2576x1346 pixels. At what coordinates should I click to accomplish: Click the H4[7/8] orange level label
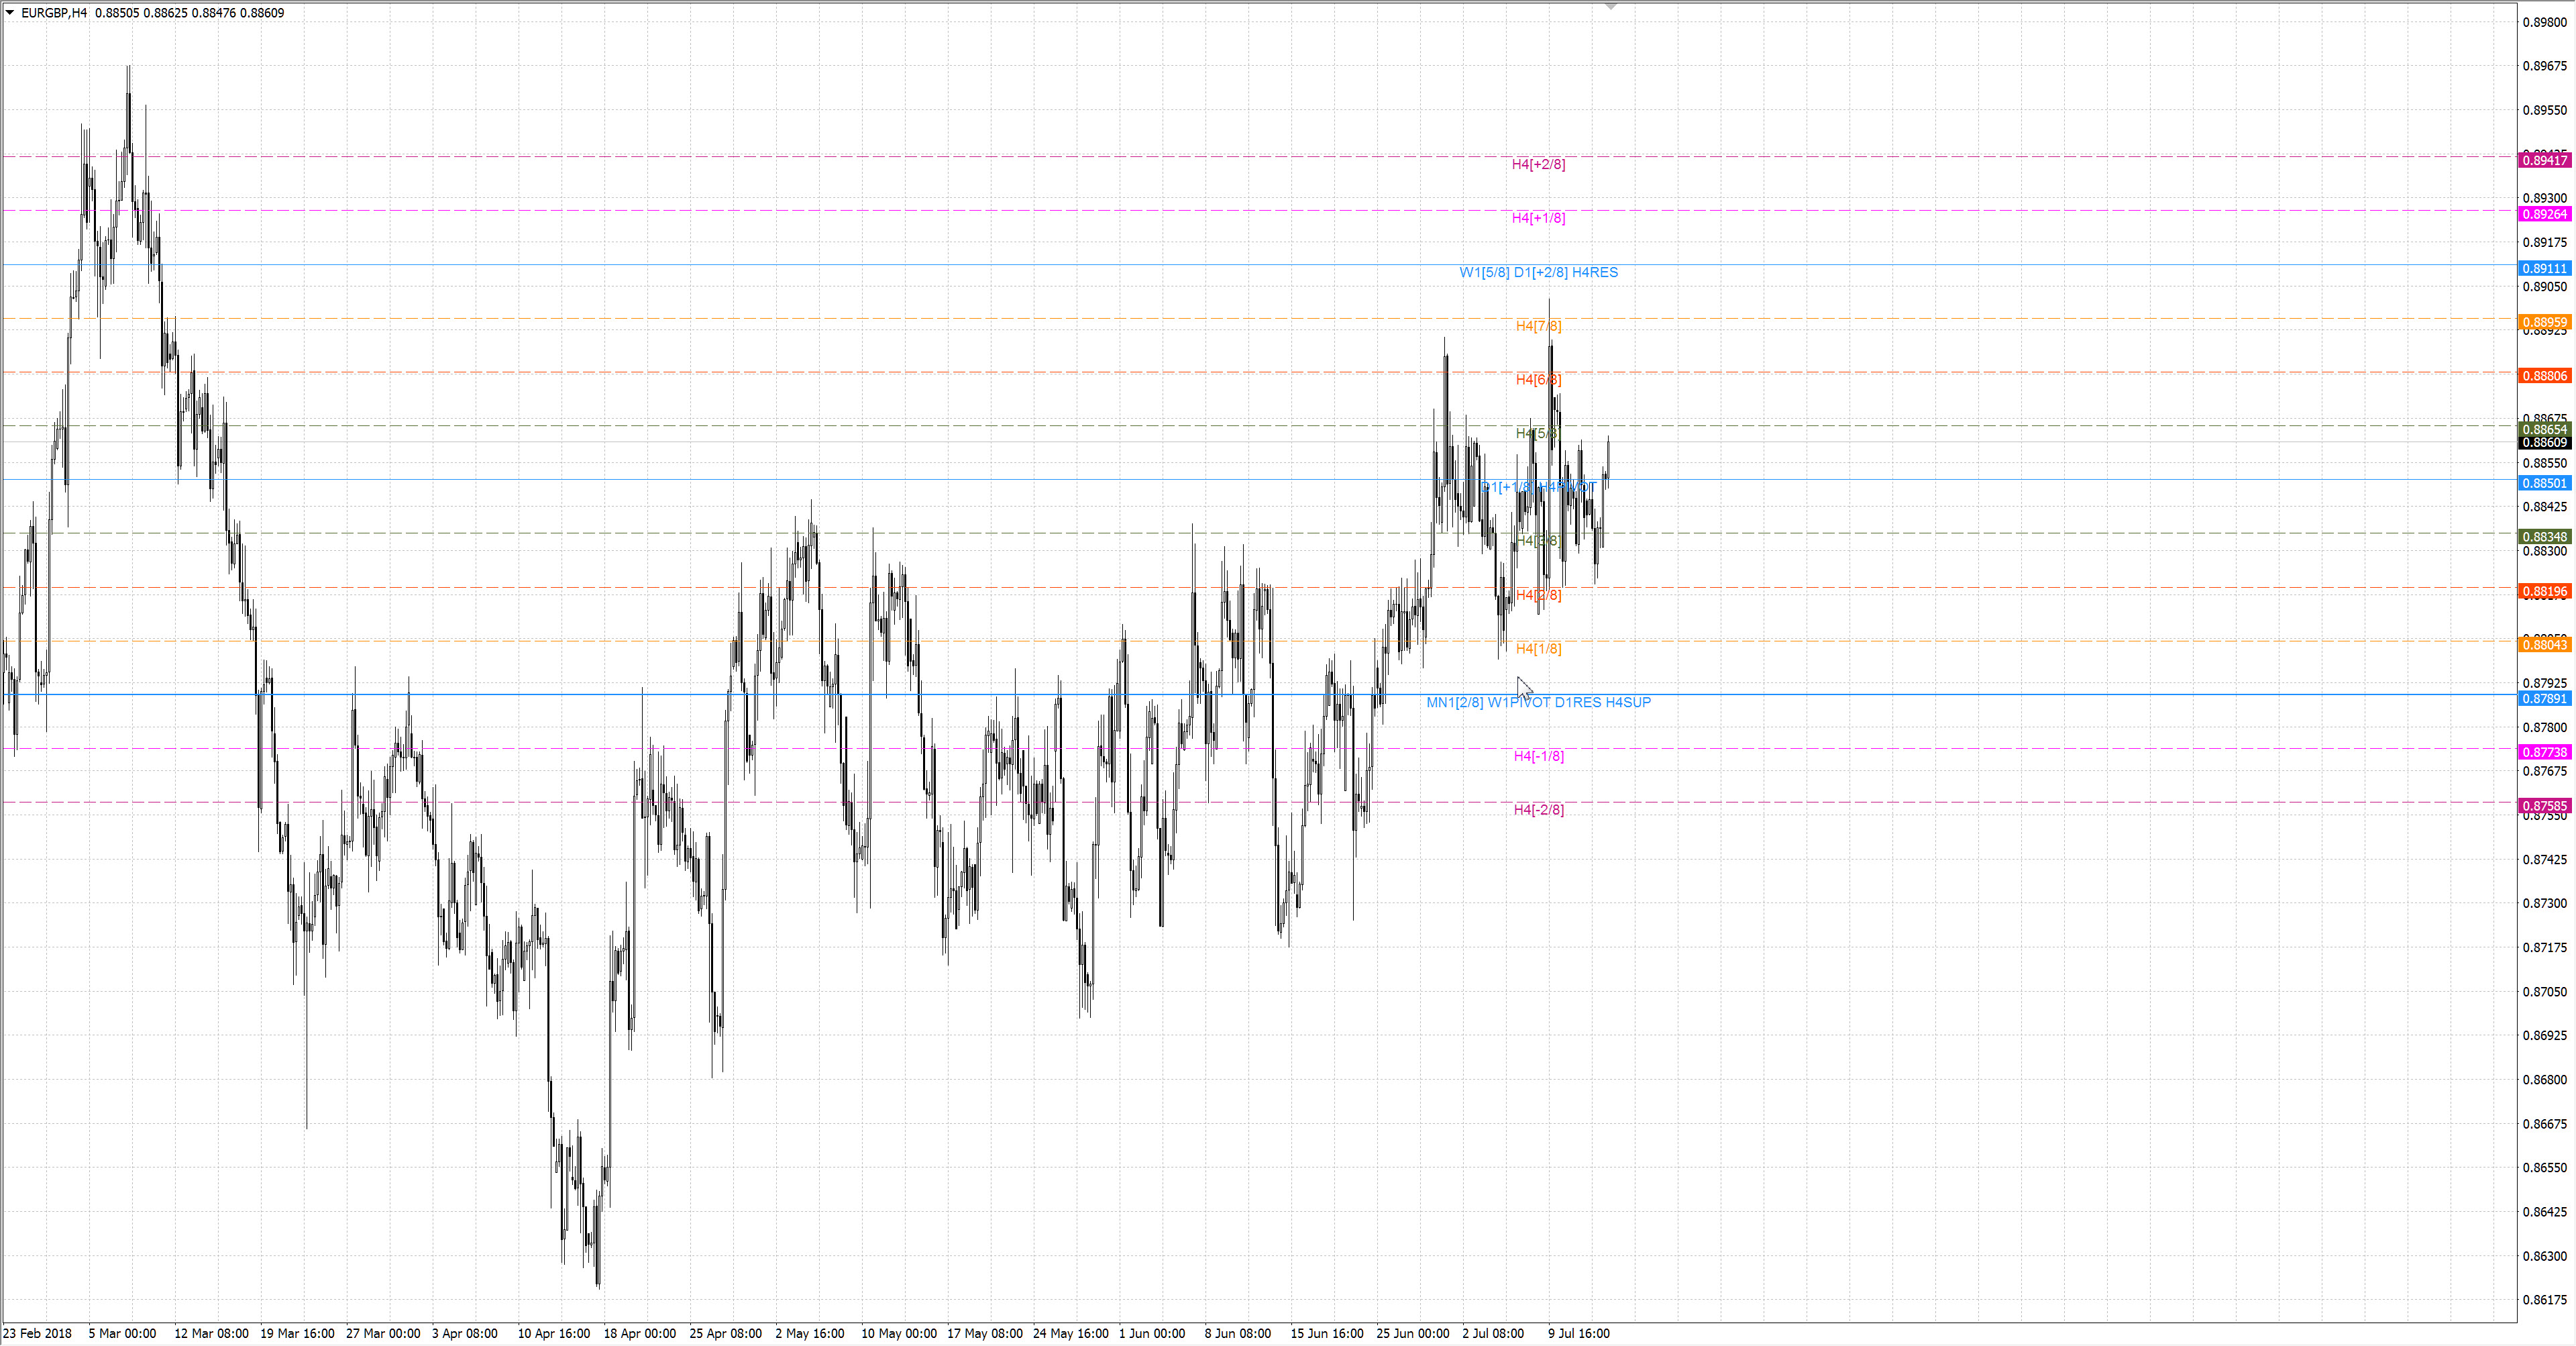[x=1538, y=326]
